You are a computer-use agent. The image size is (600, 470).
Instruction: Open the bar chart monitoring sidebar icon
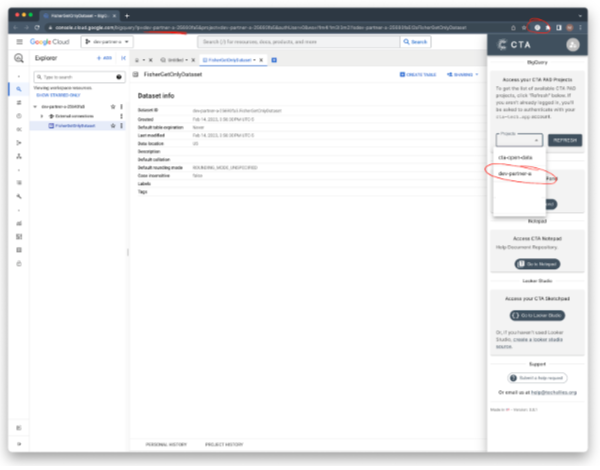tap(19, 223)
